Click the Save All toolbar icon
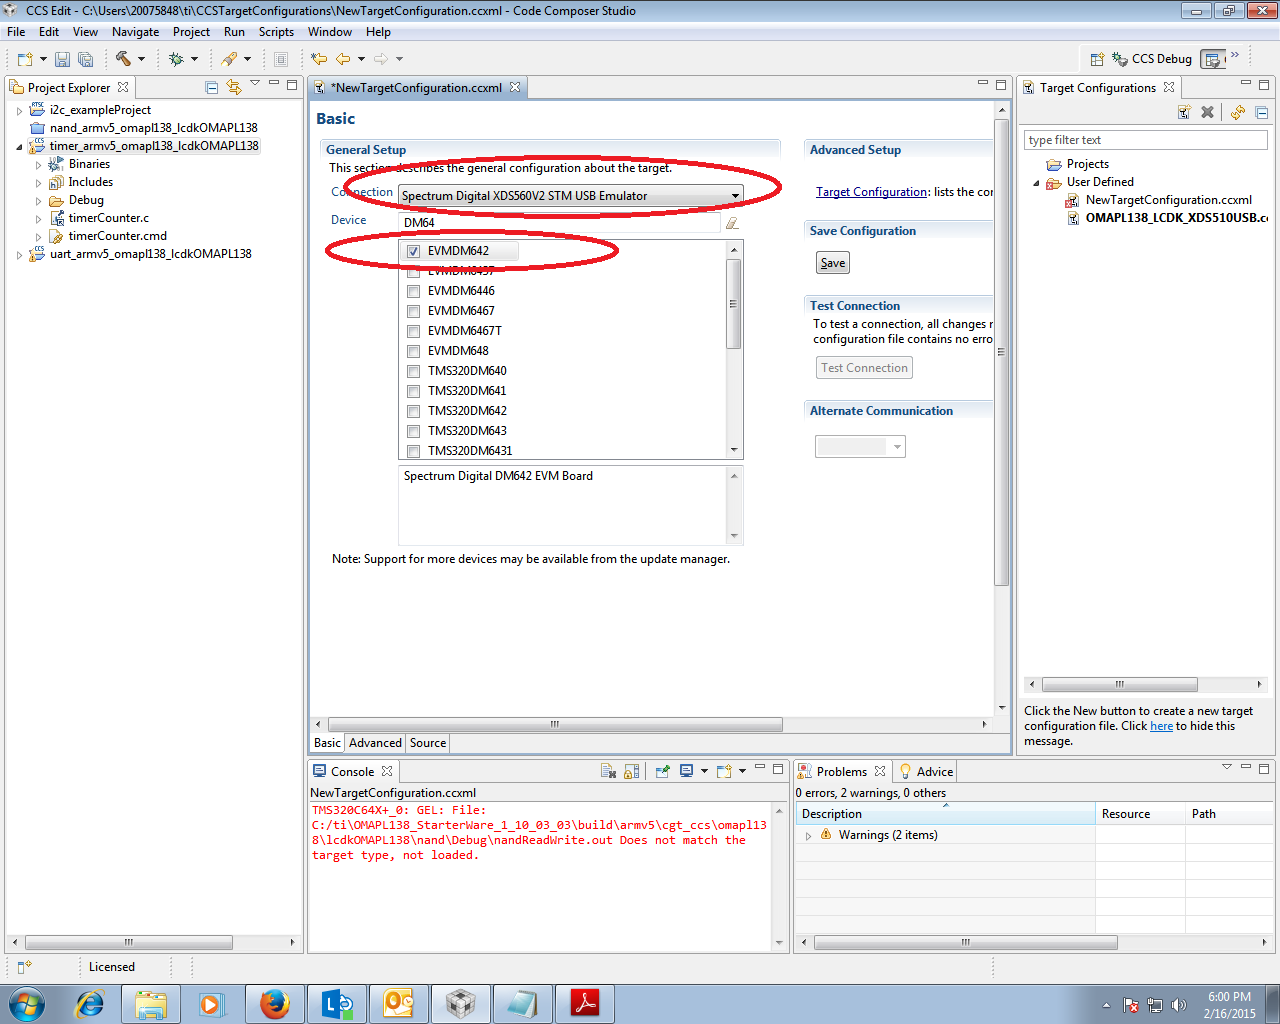 [x=85, y=59]
